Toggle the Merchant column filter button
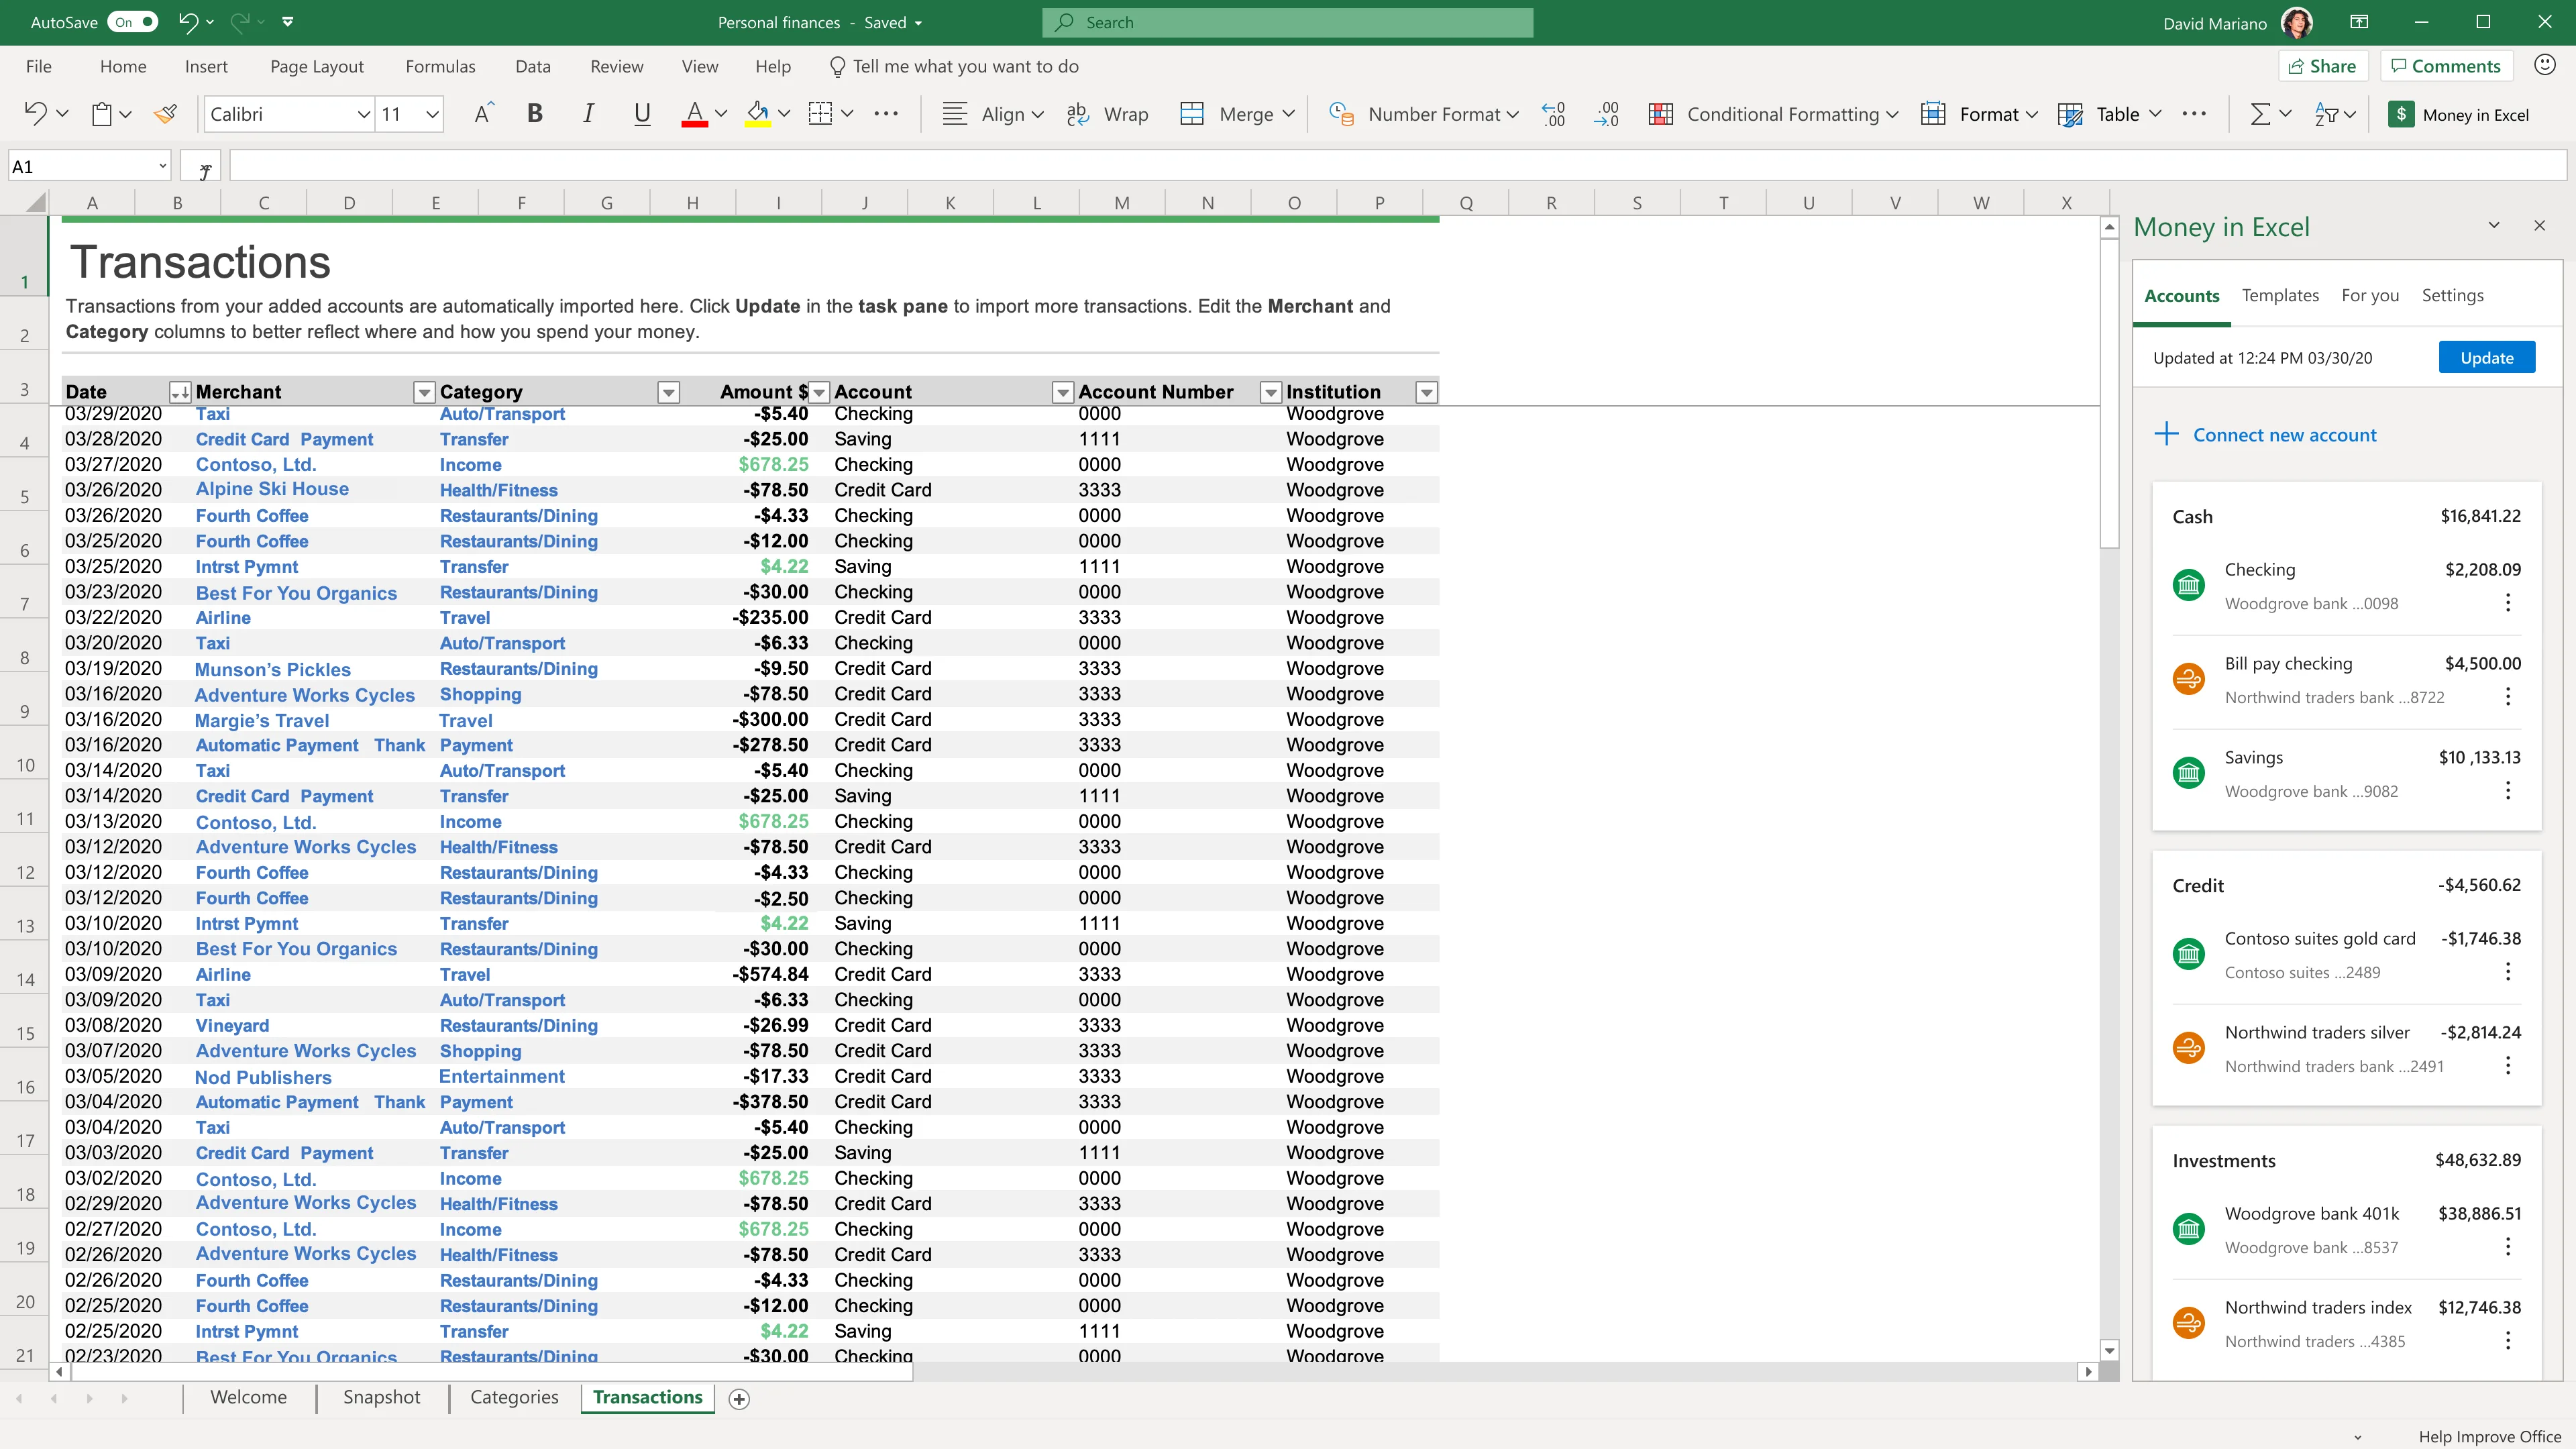Viewport: 2576px width, 1449px height. [x=424, y=392]
